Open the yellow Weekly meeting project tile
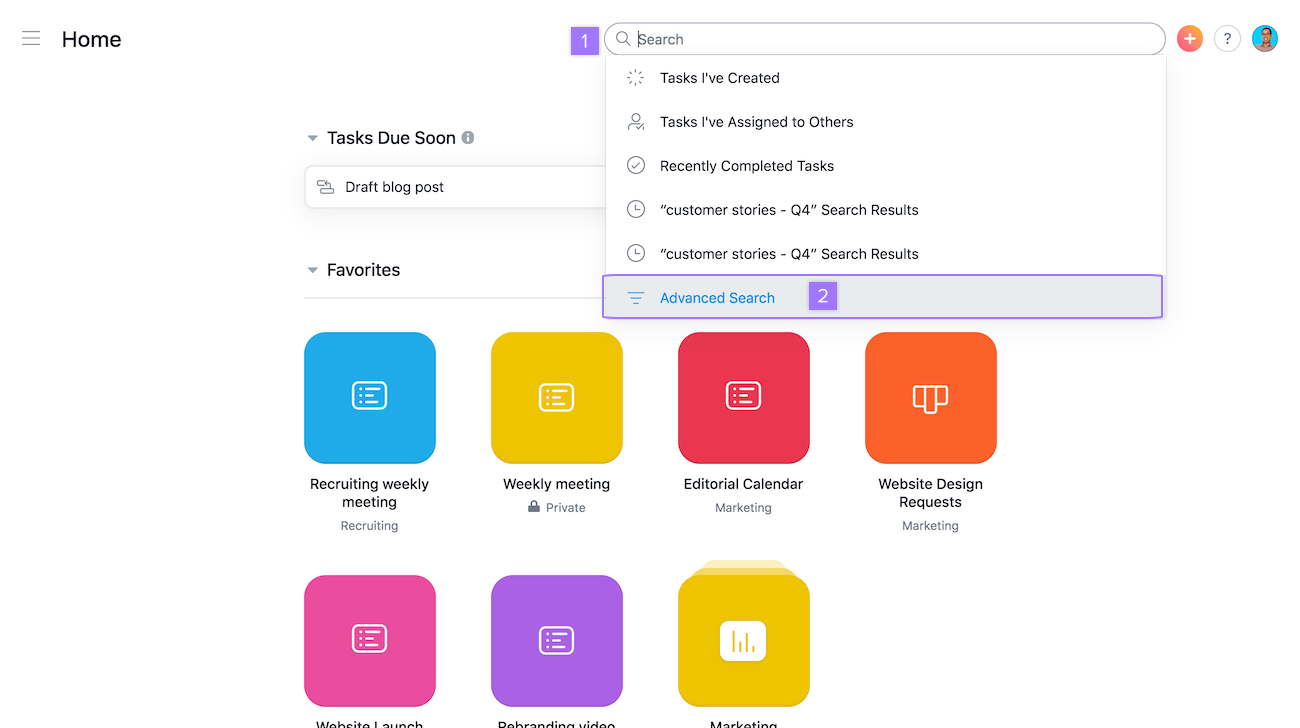The height and width of the screenshot is (728, 1300). coord(557,398)
